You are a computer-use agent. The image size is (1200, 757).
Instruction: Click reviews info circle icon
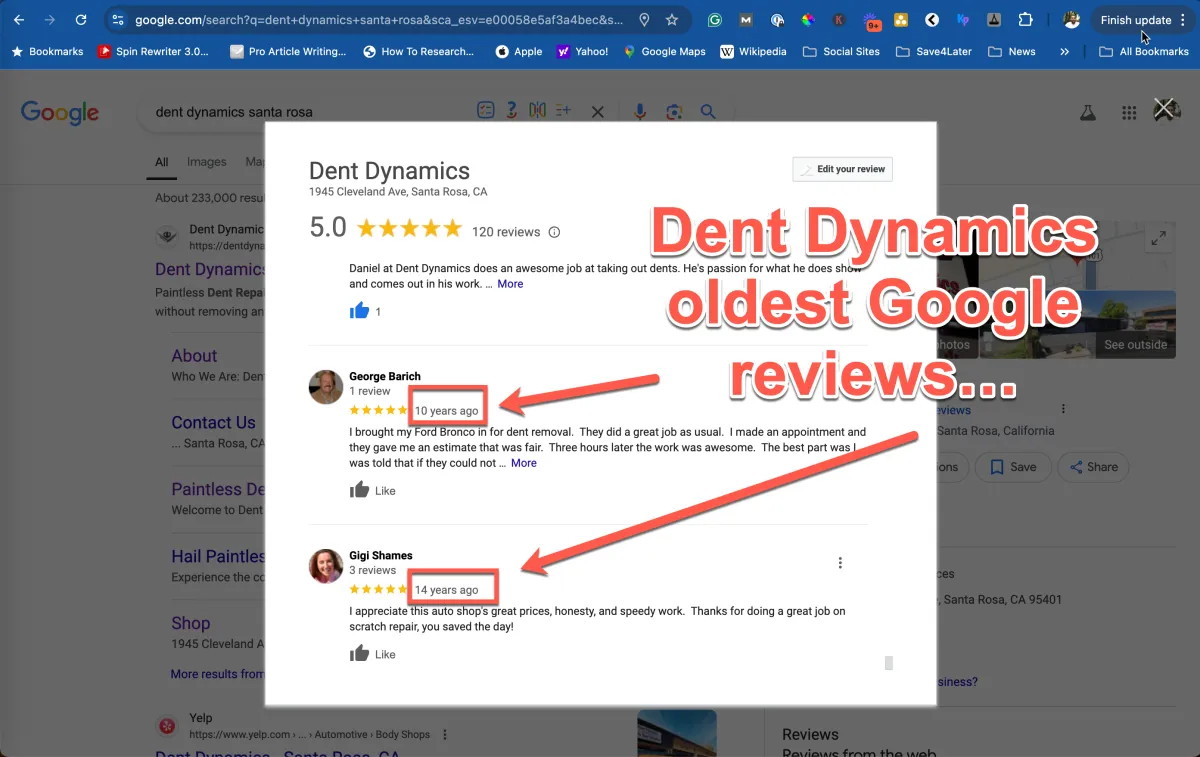pos(554,232)
